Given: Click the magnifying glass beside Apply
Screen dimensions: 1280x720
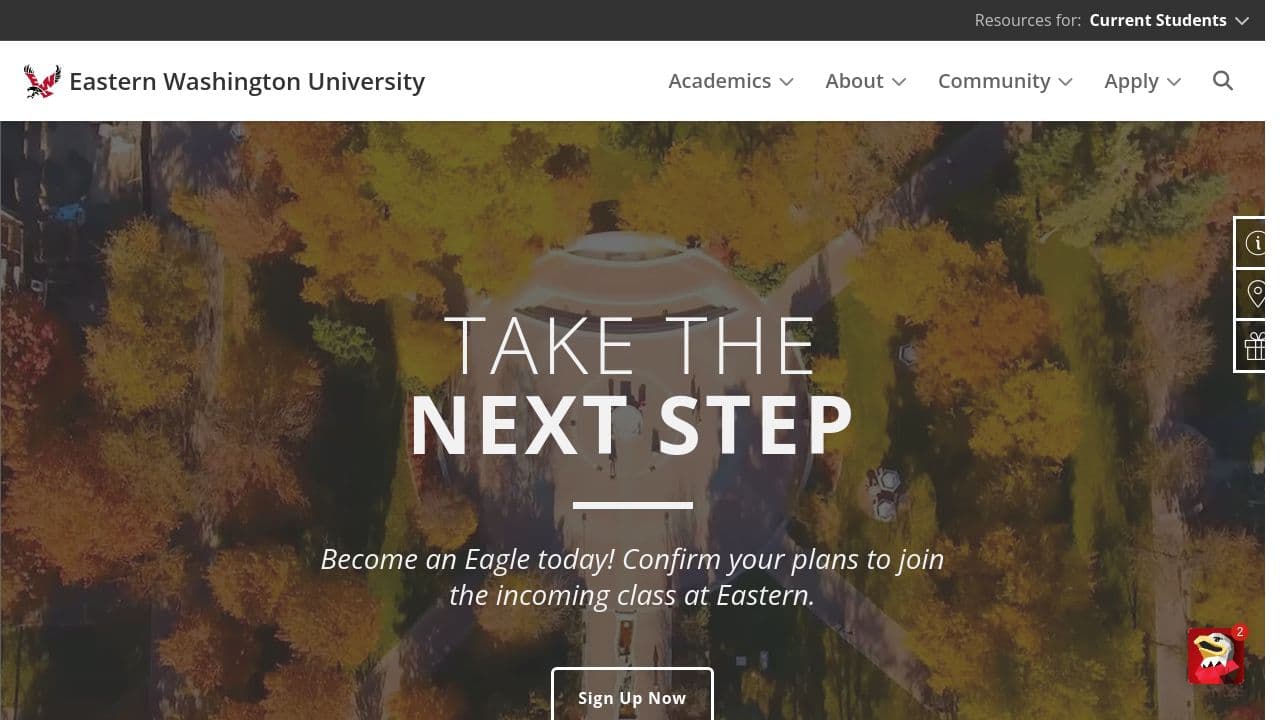Looking at the screenshot, I should 1223,81.
